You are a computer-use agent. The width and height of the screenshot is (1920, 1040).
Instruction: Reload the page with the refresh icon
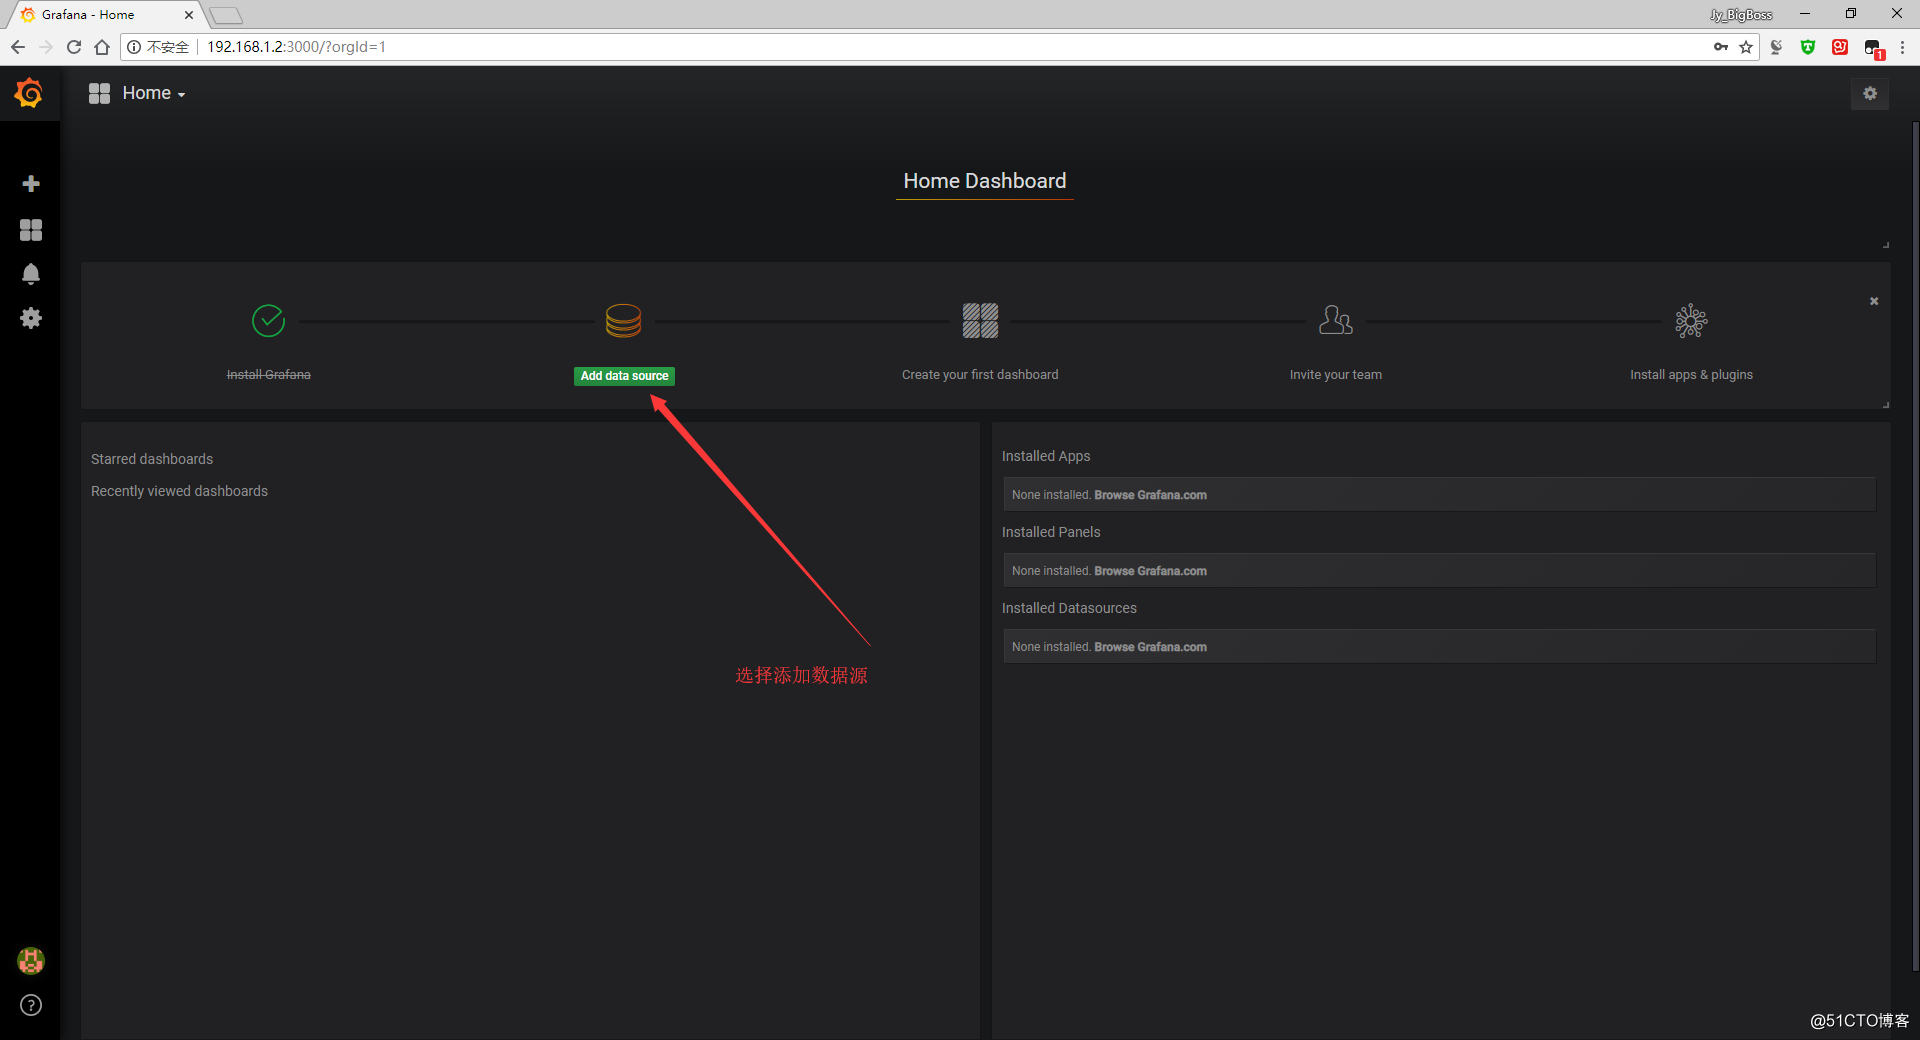74,47
